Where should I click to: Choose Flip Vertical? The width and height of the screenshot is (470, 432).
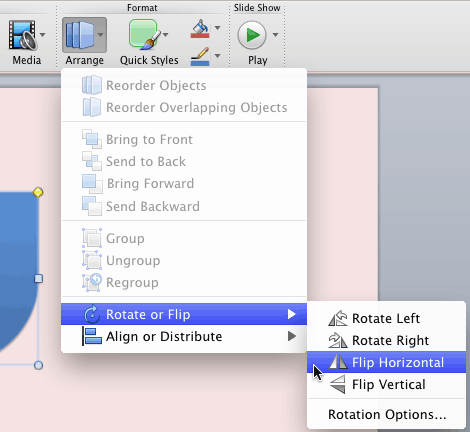point(386,384)
